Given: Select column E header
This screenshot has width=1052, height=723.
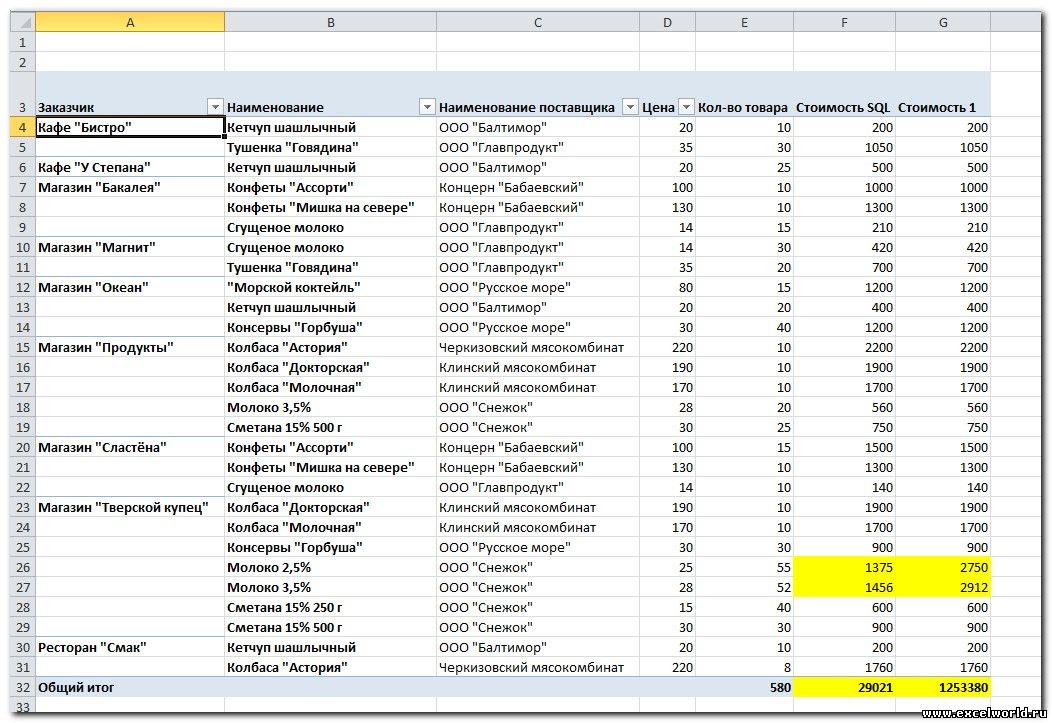Looking at the screenshot, I should click(x=744, y=22).
